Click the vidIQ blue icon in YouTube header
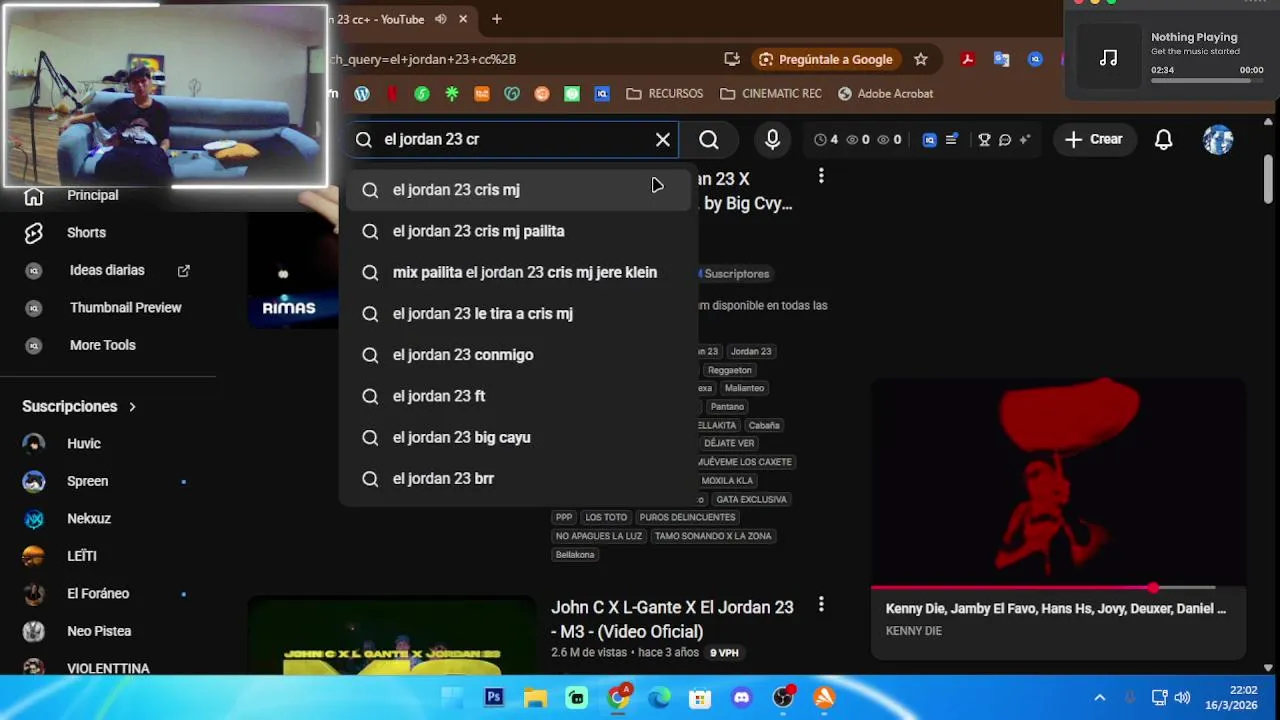 click(x=929, y=140)
